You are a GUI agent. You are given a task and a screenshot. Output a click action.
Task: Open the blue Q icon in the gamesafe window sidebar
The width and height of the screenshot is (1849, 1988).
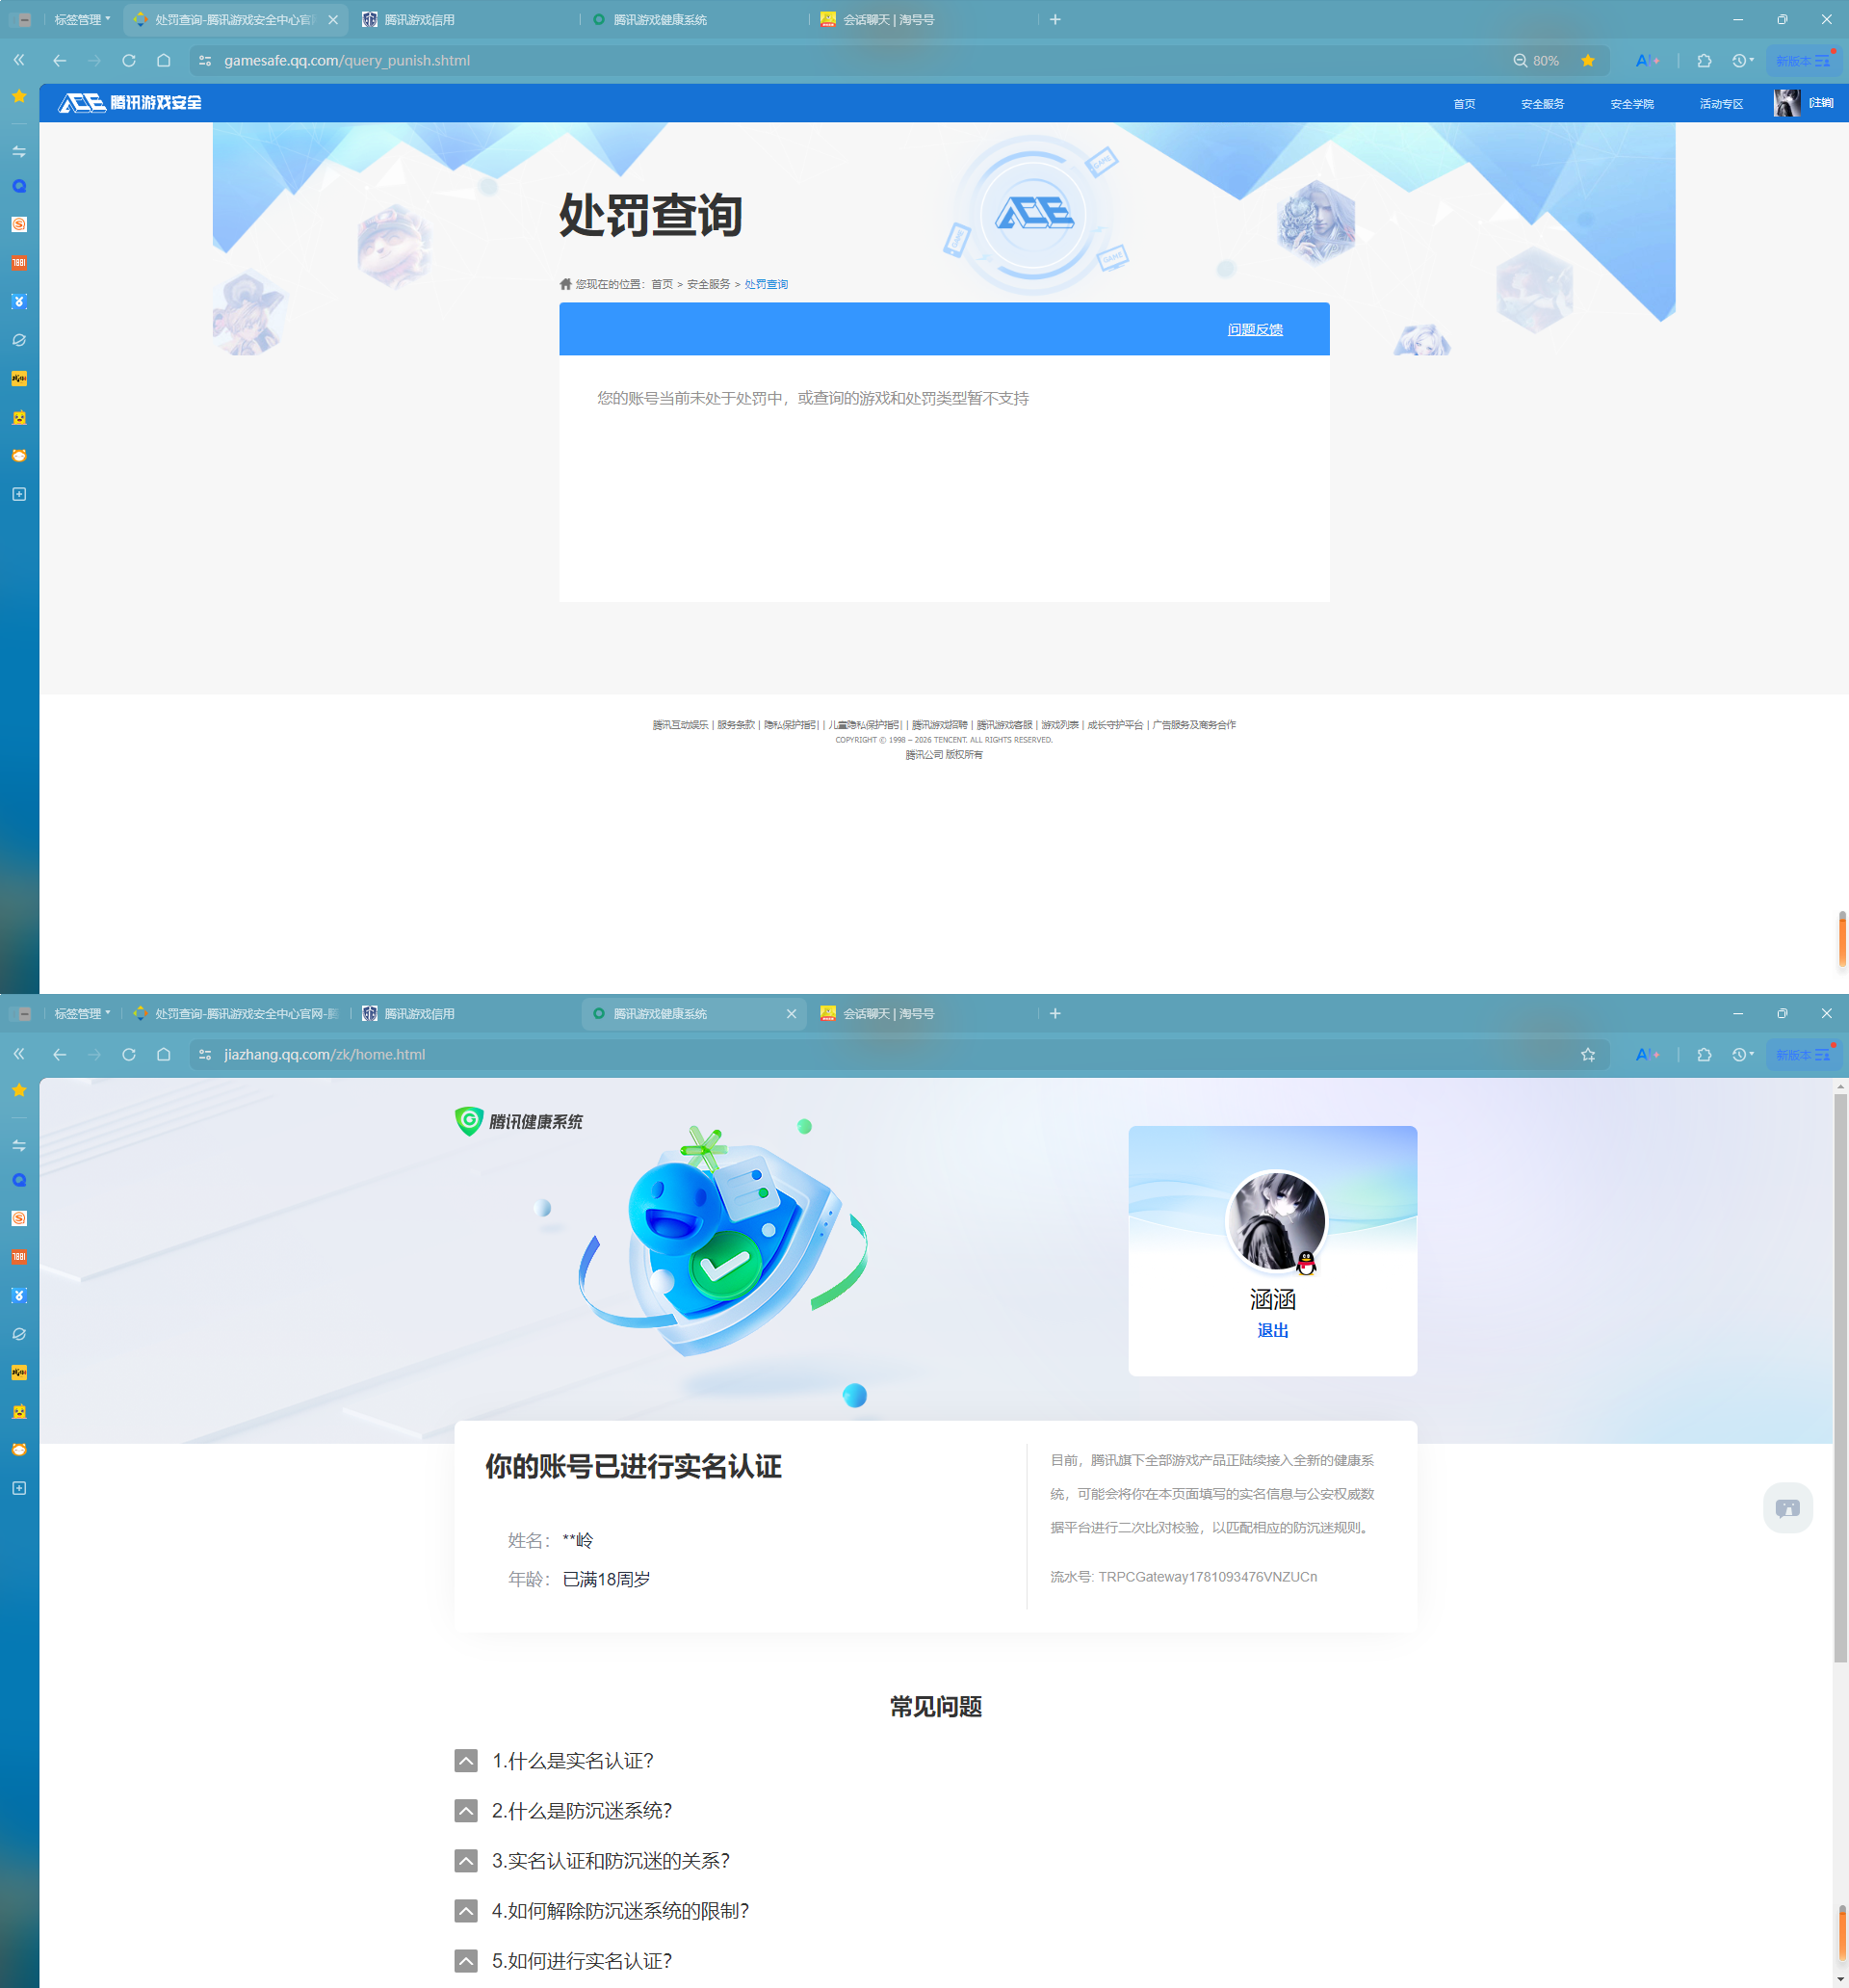coord(19,186)
